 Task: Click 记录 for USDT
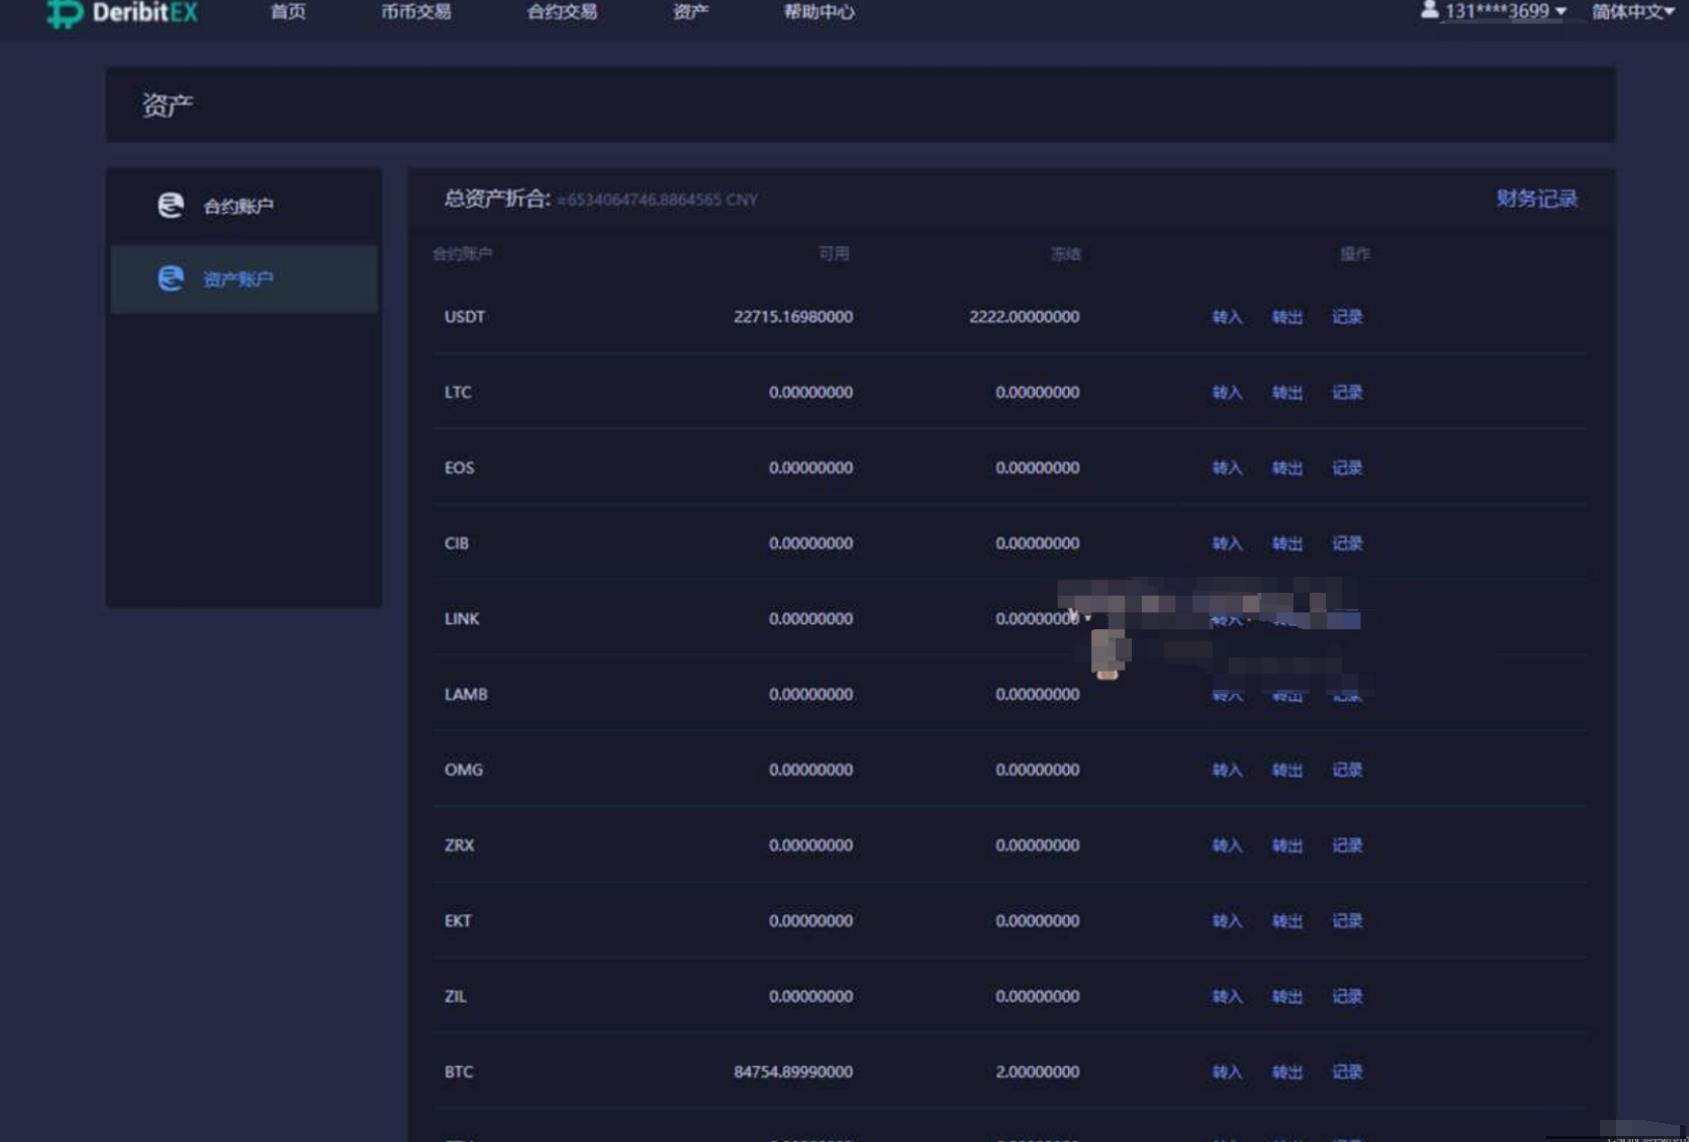pyautogui.click(x=1347, y=317)
